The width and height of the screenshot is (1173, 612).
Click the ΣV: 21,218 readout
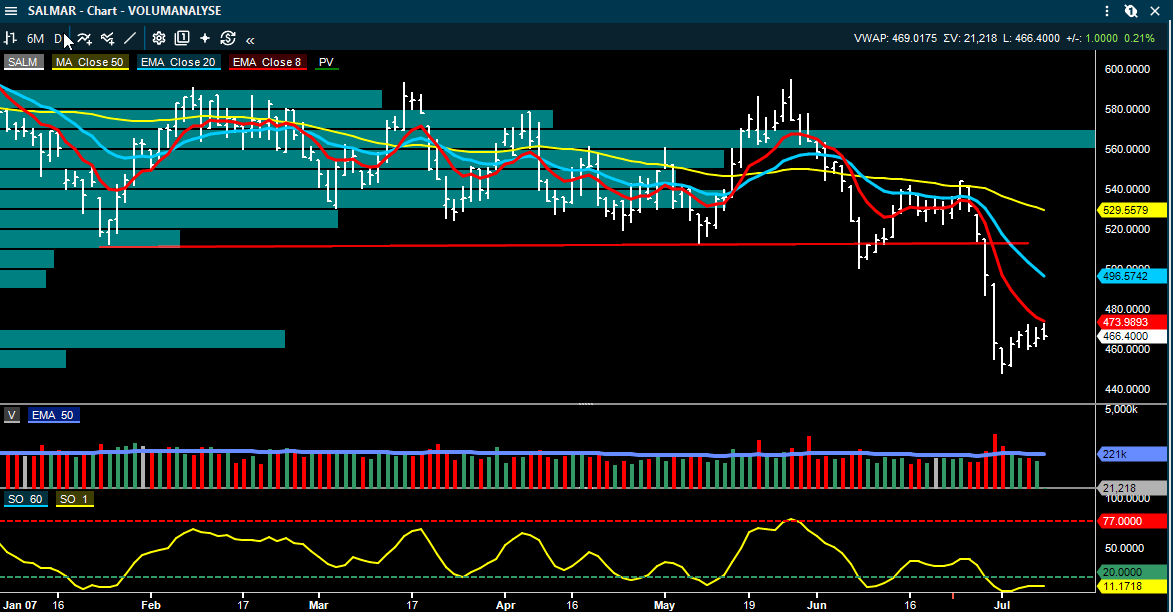point(970,38)
